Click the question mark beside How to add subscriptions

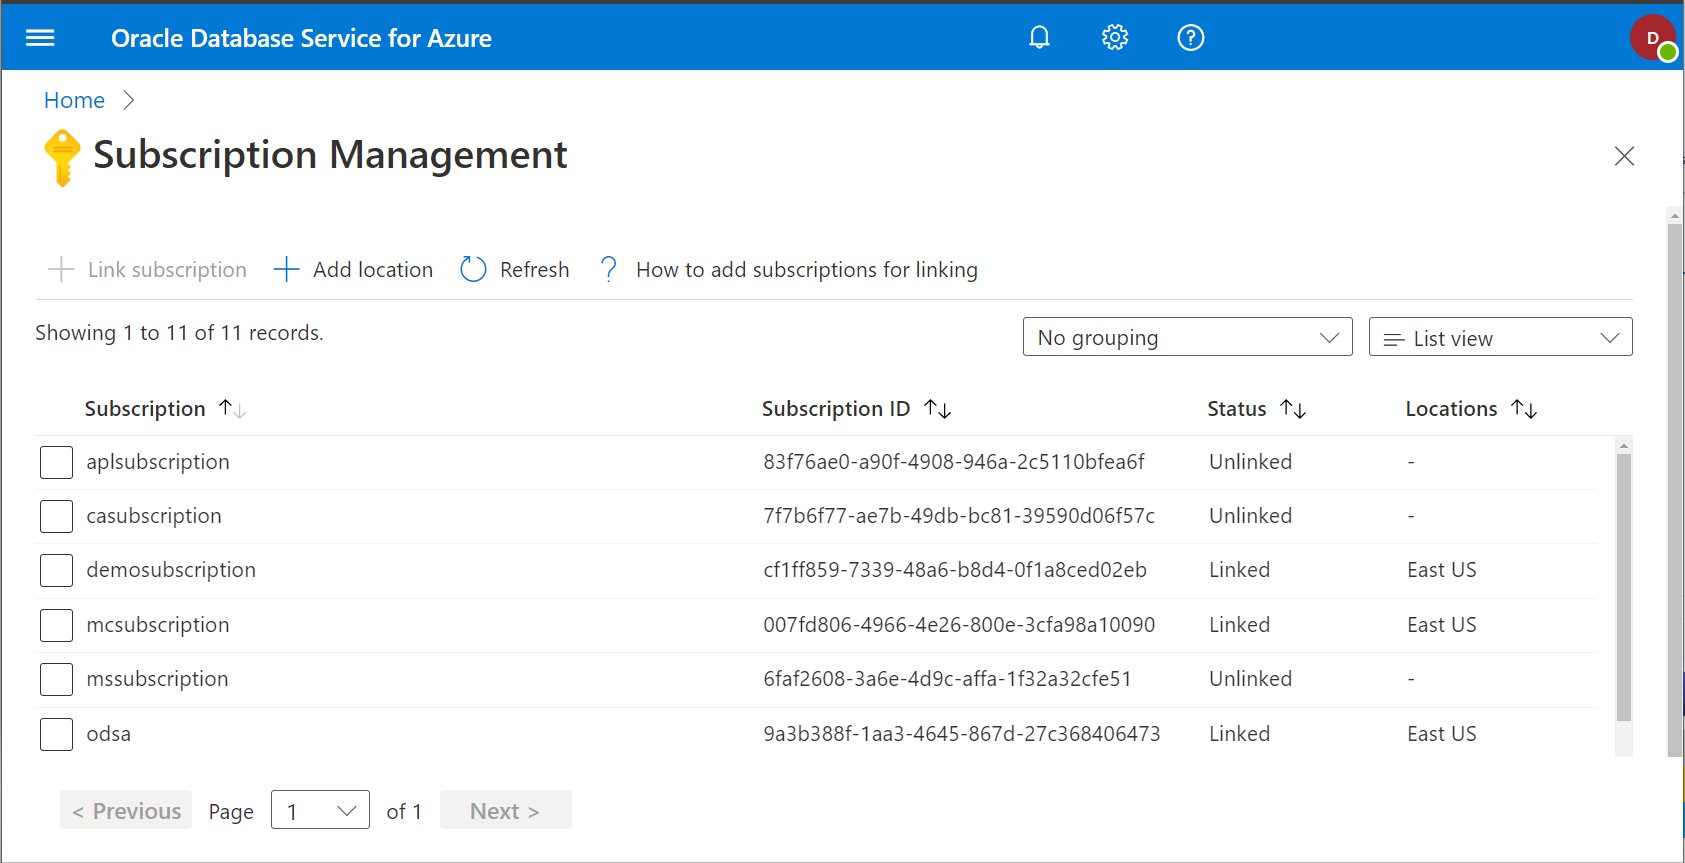click(x=608, y=269)
